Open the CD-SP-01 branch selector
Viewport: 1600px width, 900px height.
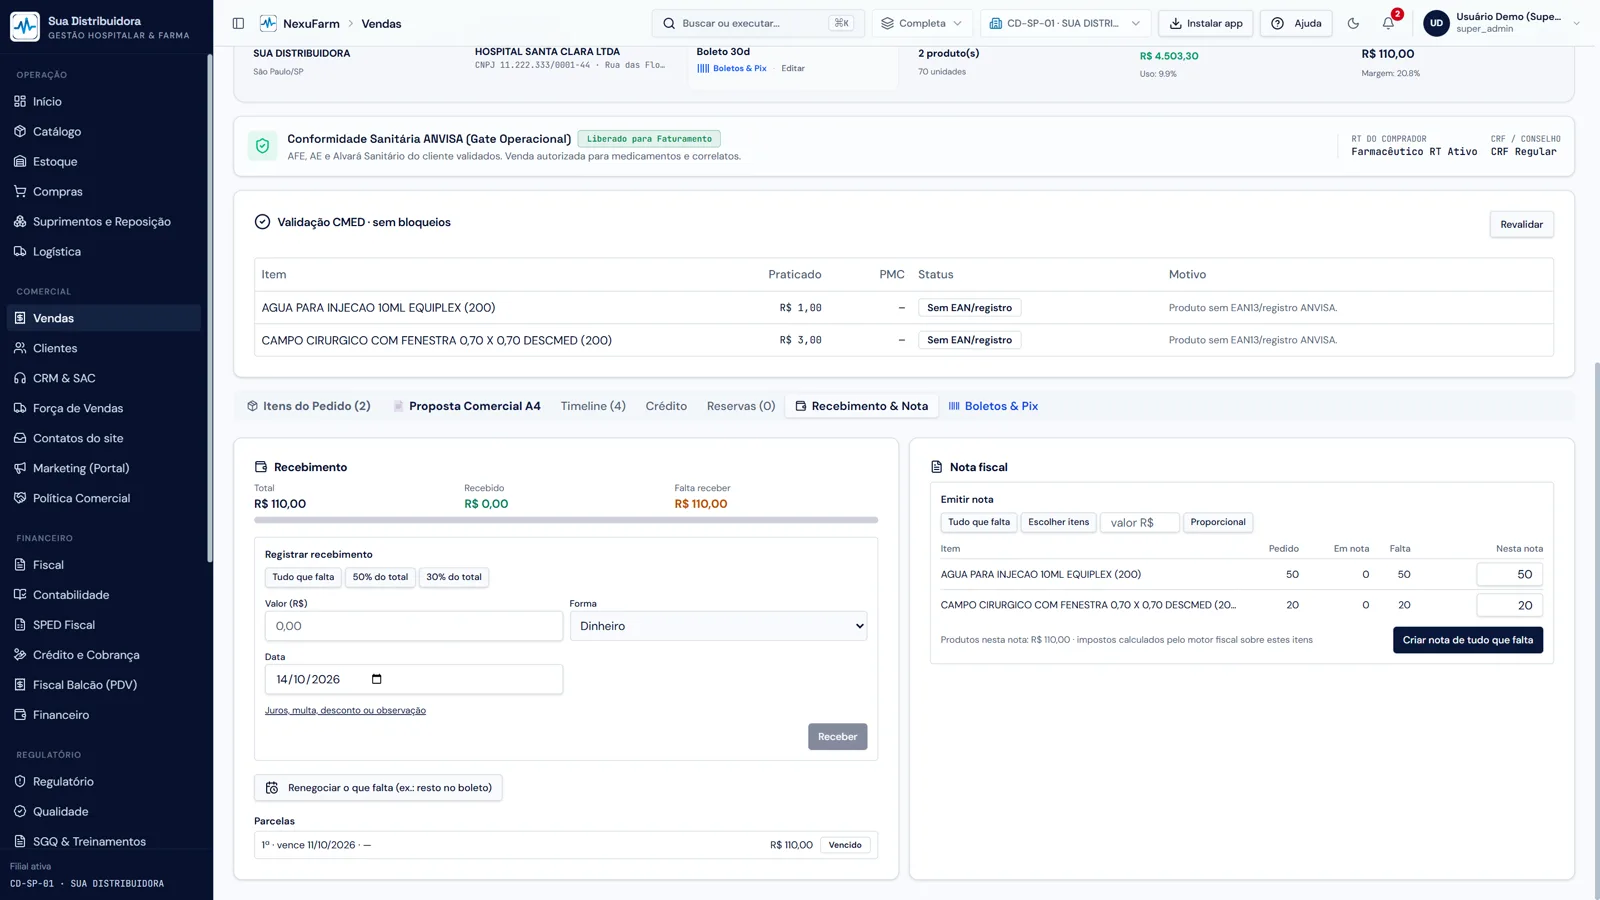pos(1065,23)
